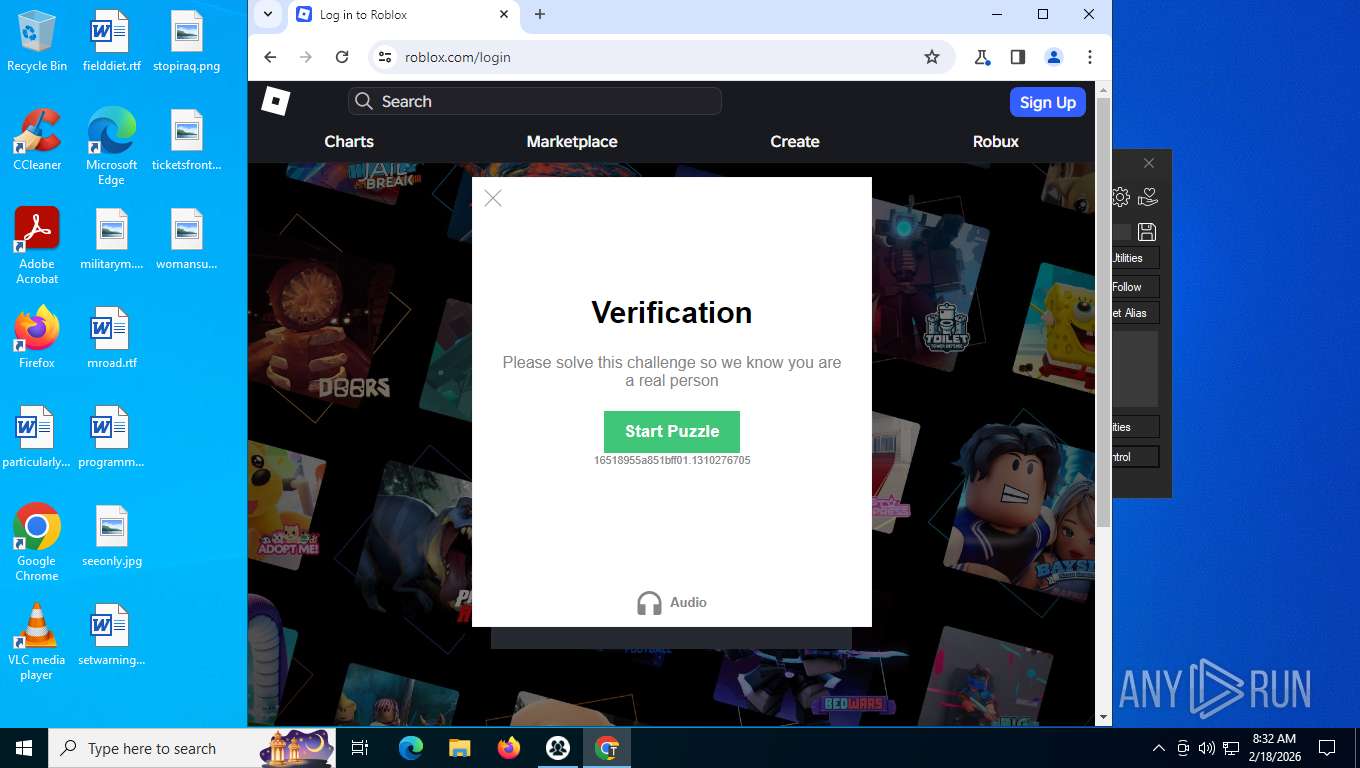Click the Utilities button in side window

(x=1136, y=258)
